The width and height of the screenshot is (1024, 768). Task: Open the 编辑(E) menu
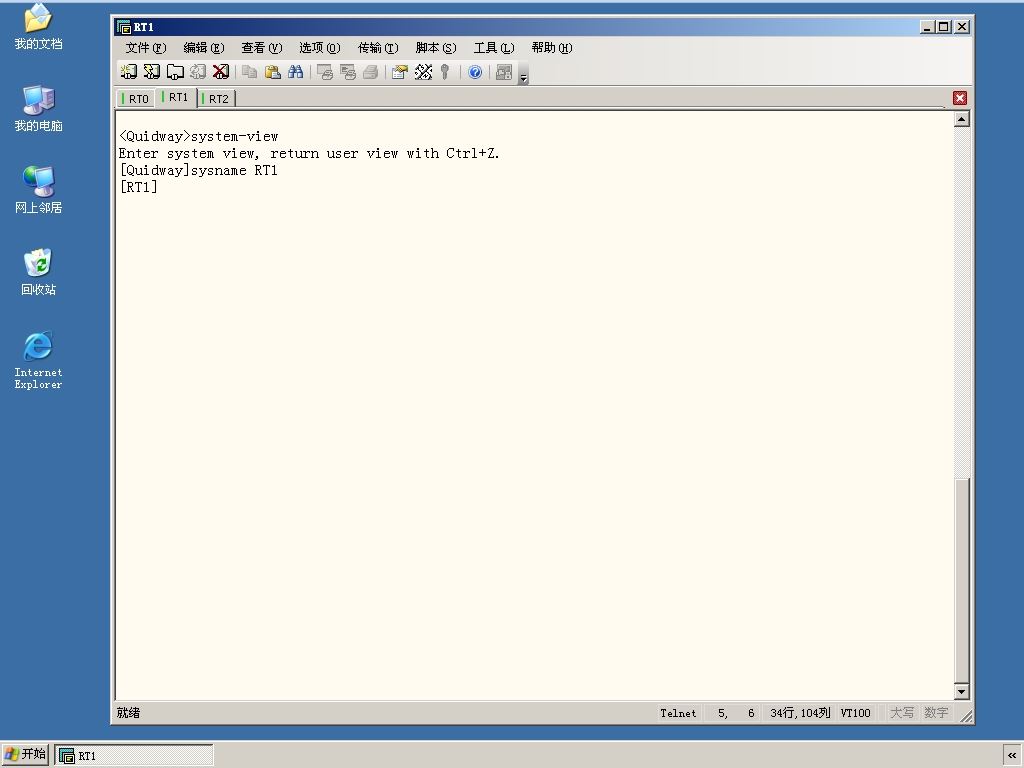[x=204, y=48]
